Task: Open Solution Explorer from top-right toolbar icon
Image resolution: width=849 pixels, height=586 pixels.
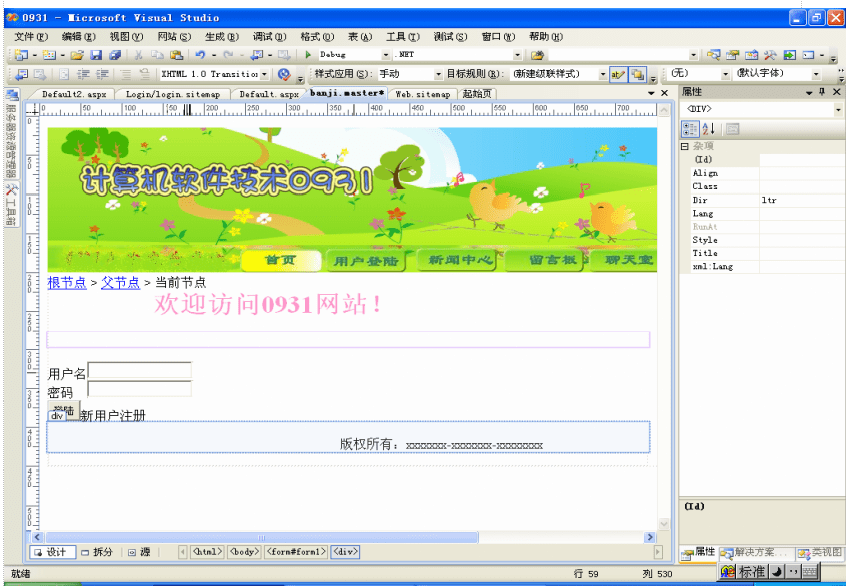Action: [x=714, y=55]
